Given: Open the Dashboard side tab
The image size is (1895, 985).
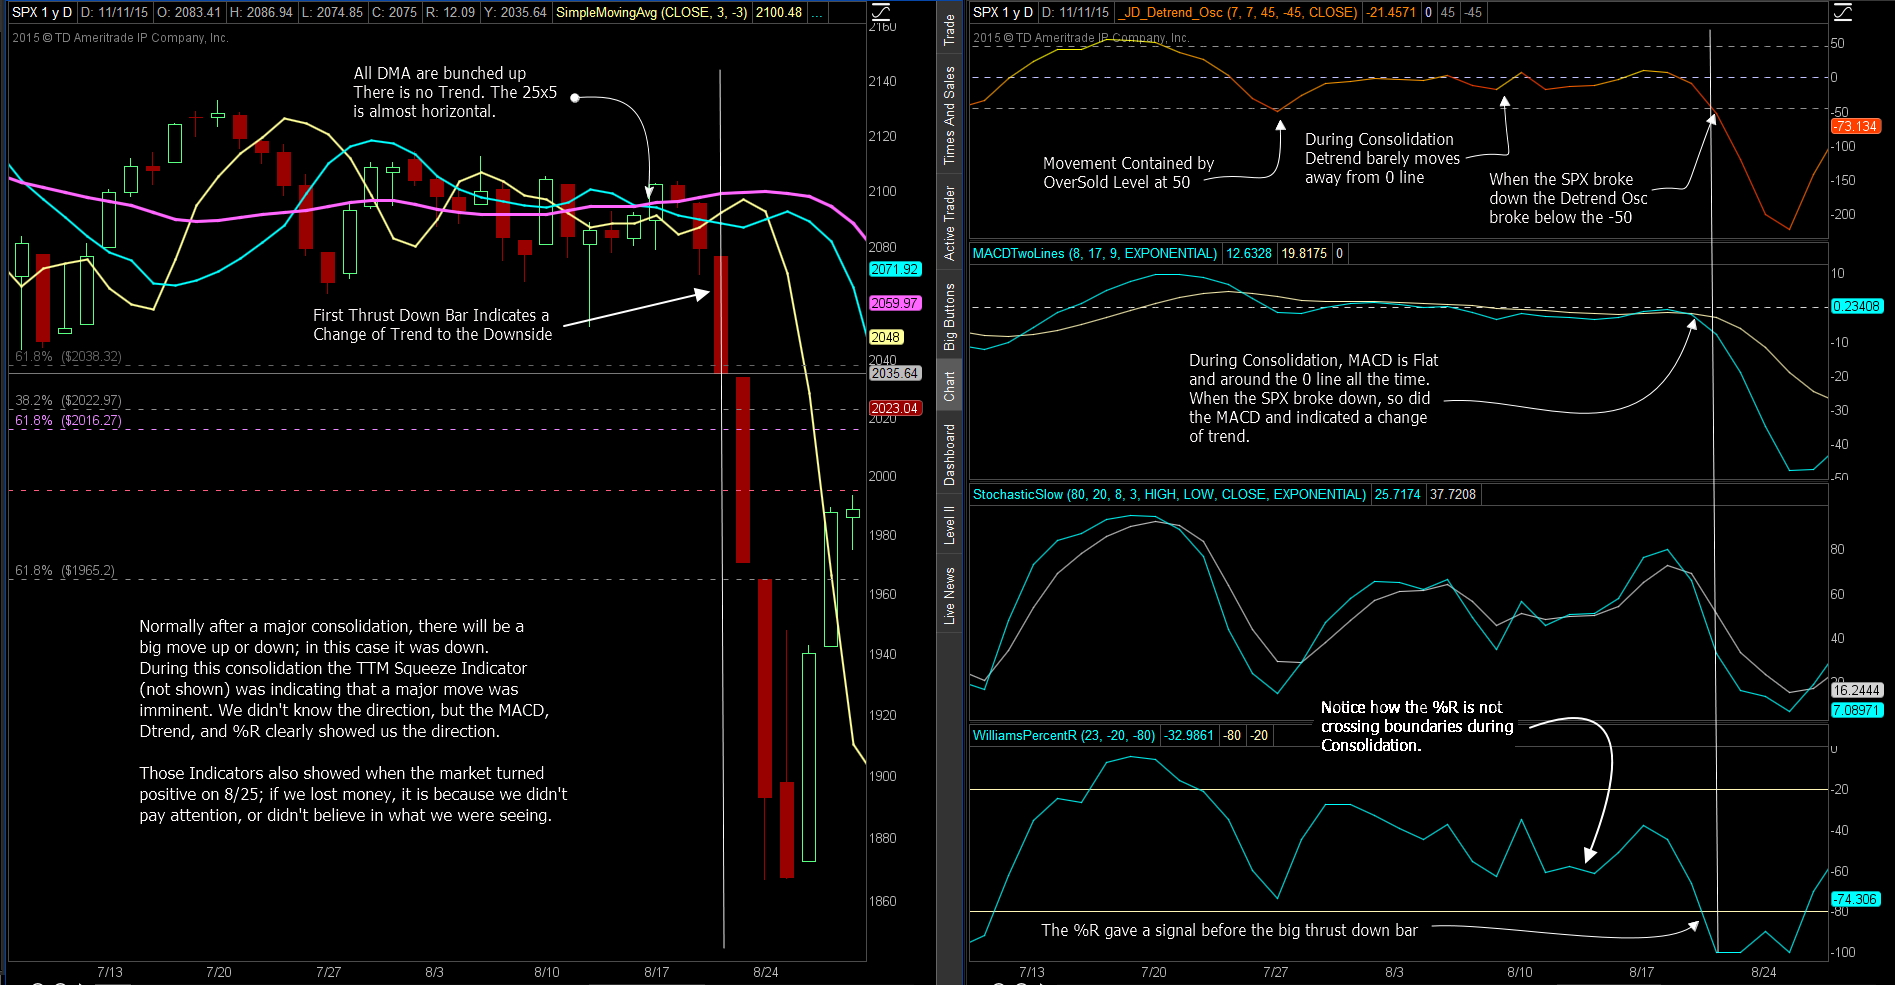Looking at the screenshot, I should (949, 454).
